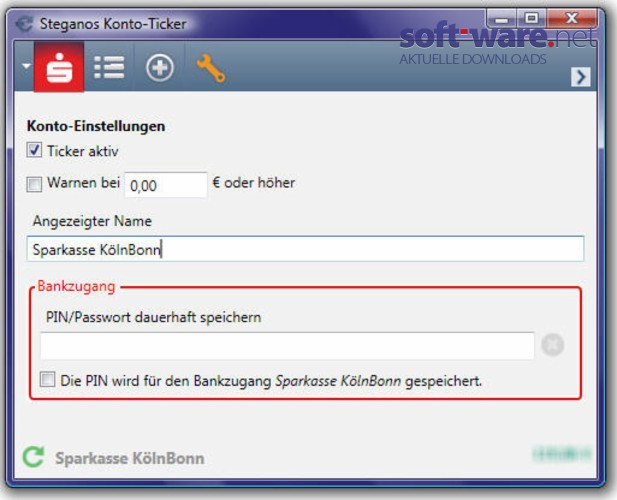Viewport: 617px width, 500px height.
Task: Click the blurred balance value at bottom right
Action: pyautogui.click(x=562, y=454)
